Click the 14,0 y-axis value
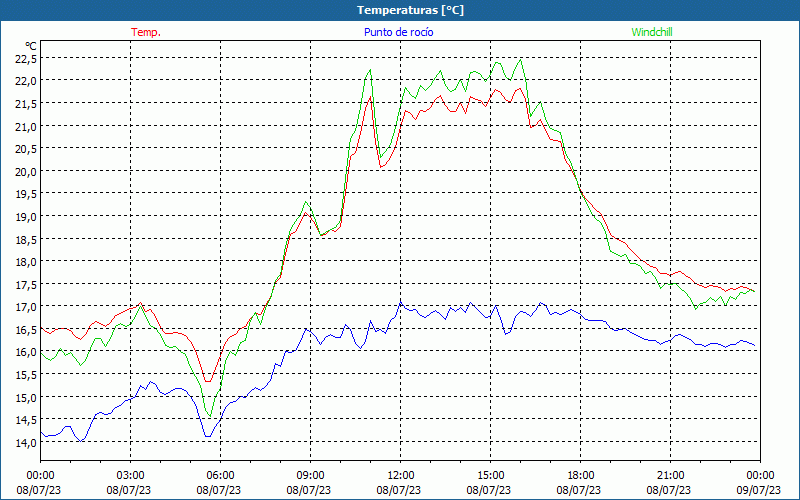The image size is (800, 500). (x=26, y=442)
